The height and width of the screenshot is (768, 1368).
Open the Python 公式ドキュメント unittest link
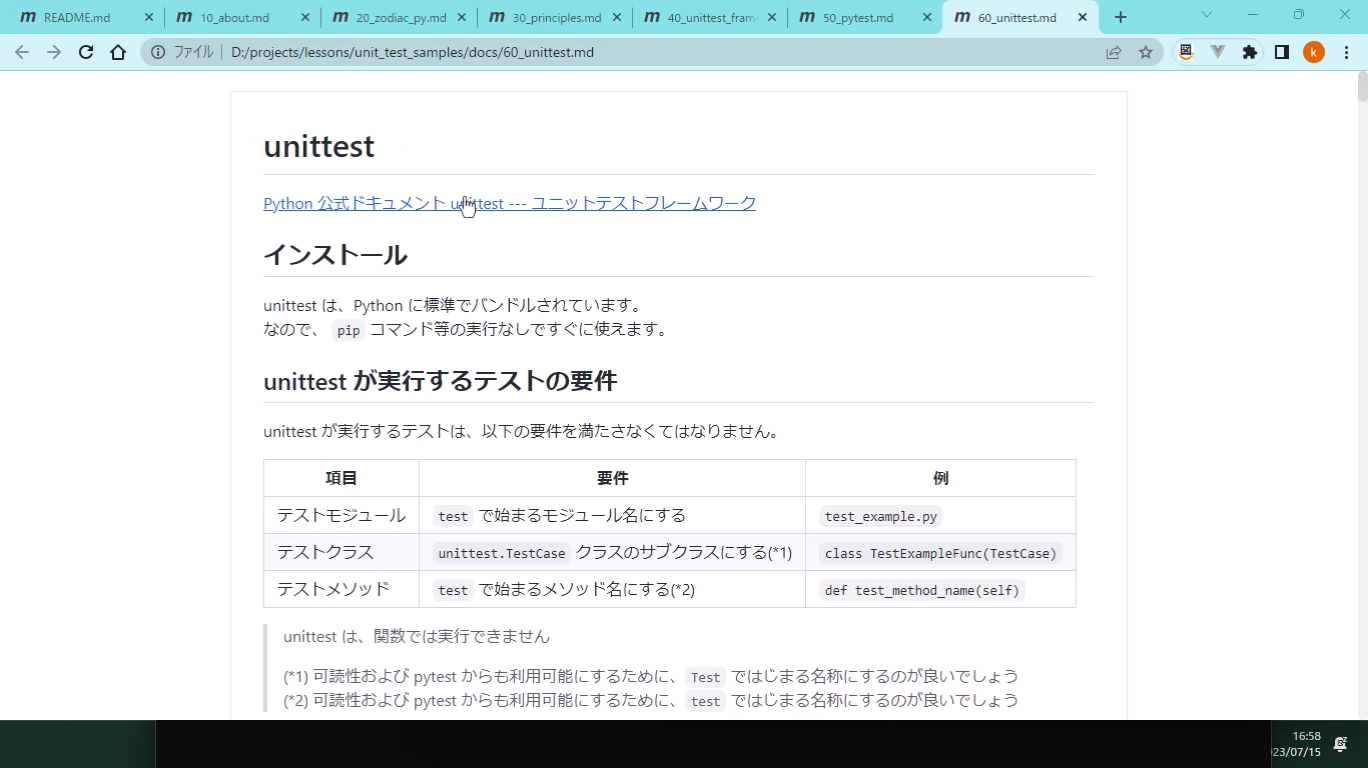(x=509, y=203)
